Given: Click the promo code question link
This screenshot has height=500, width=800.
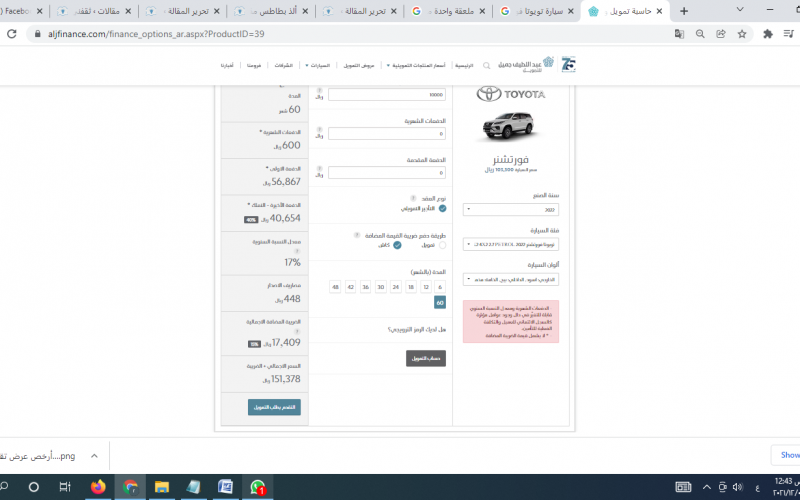Looking at the screenshot, I should coord(417,330).
